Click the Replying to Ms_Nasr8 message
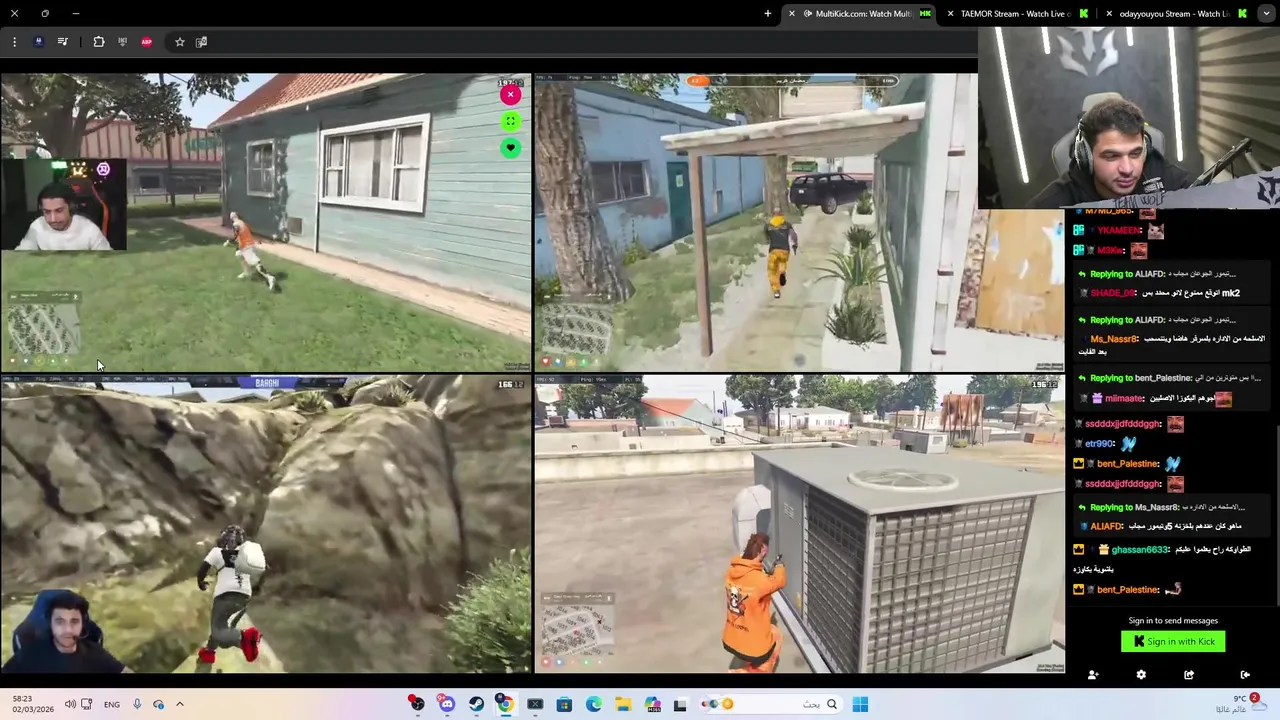The width and height of the screenshot is (1280, 720). click(x=1162, y=507)
